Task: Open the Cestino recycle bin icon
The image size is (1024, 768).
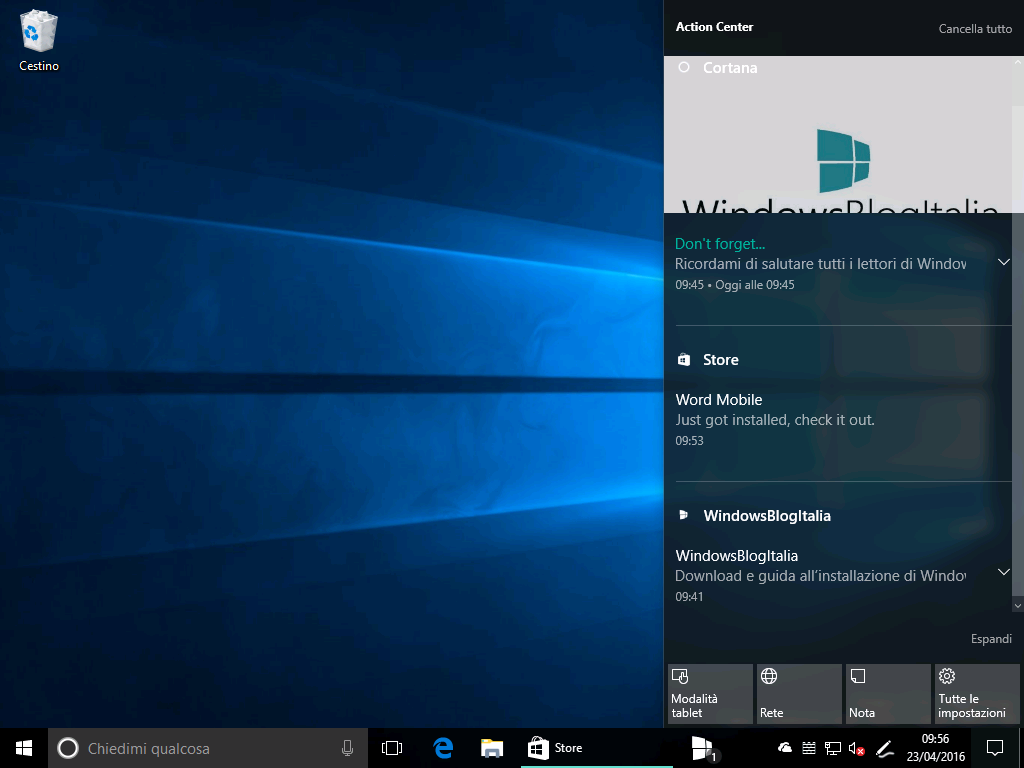Action: 39,40
